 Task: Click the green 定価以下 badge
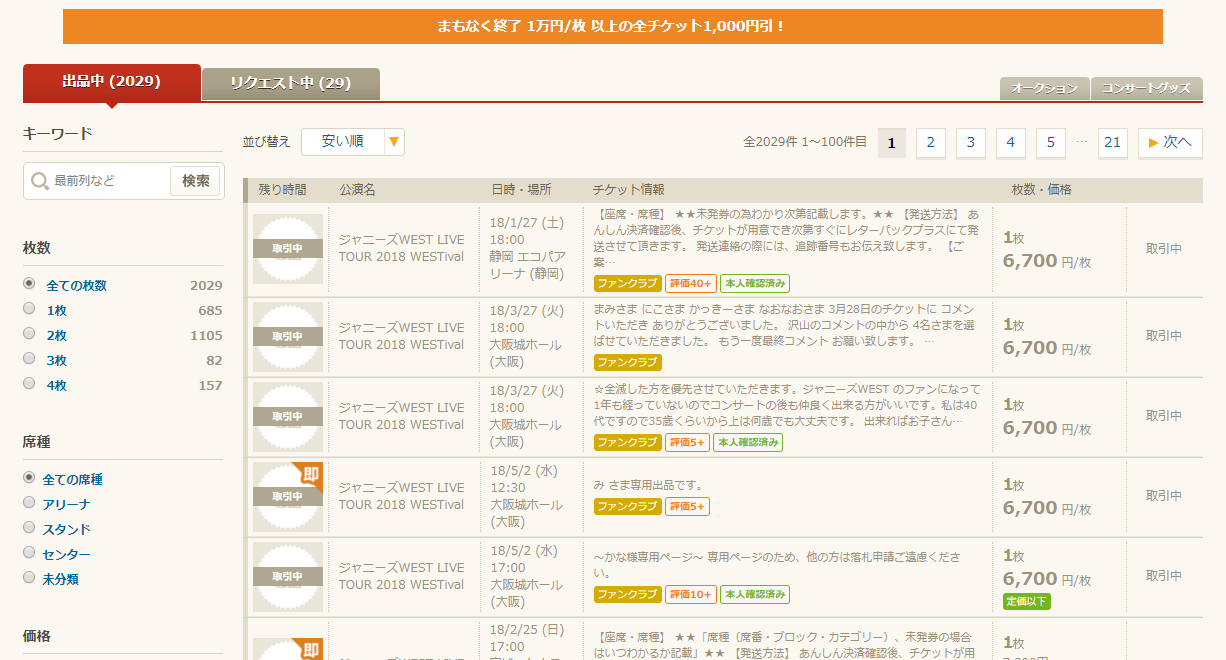tap(1027, 601)
